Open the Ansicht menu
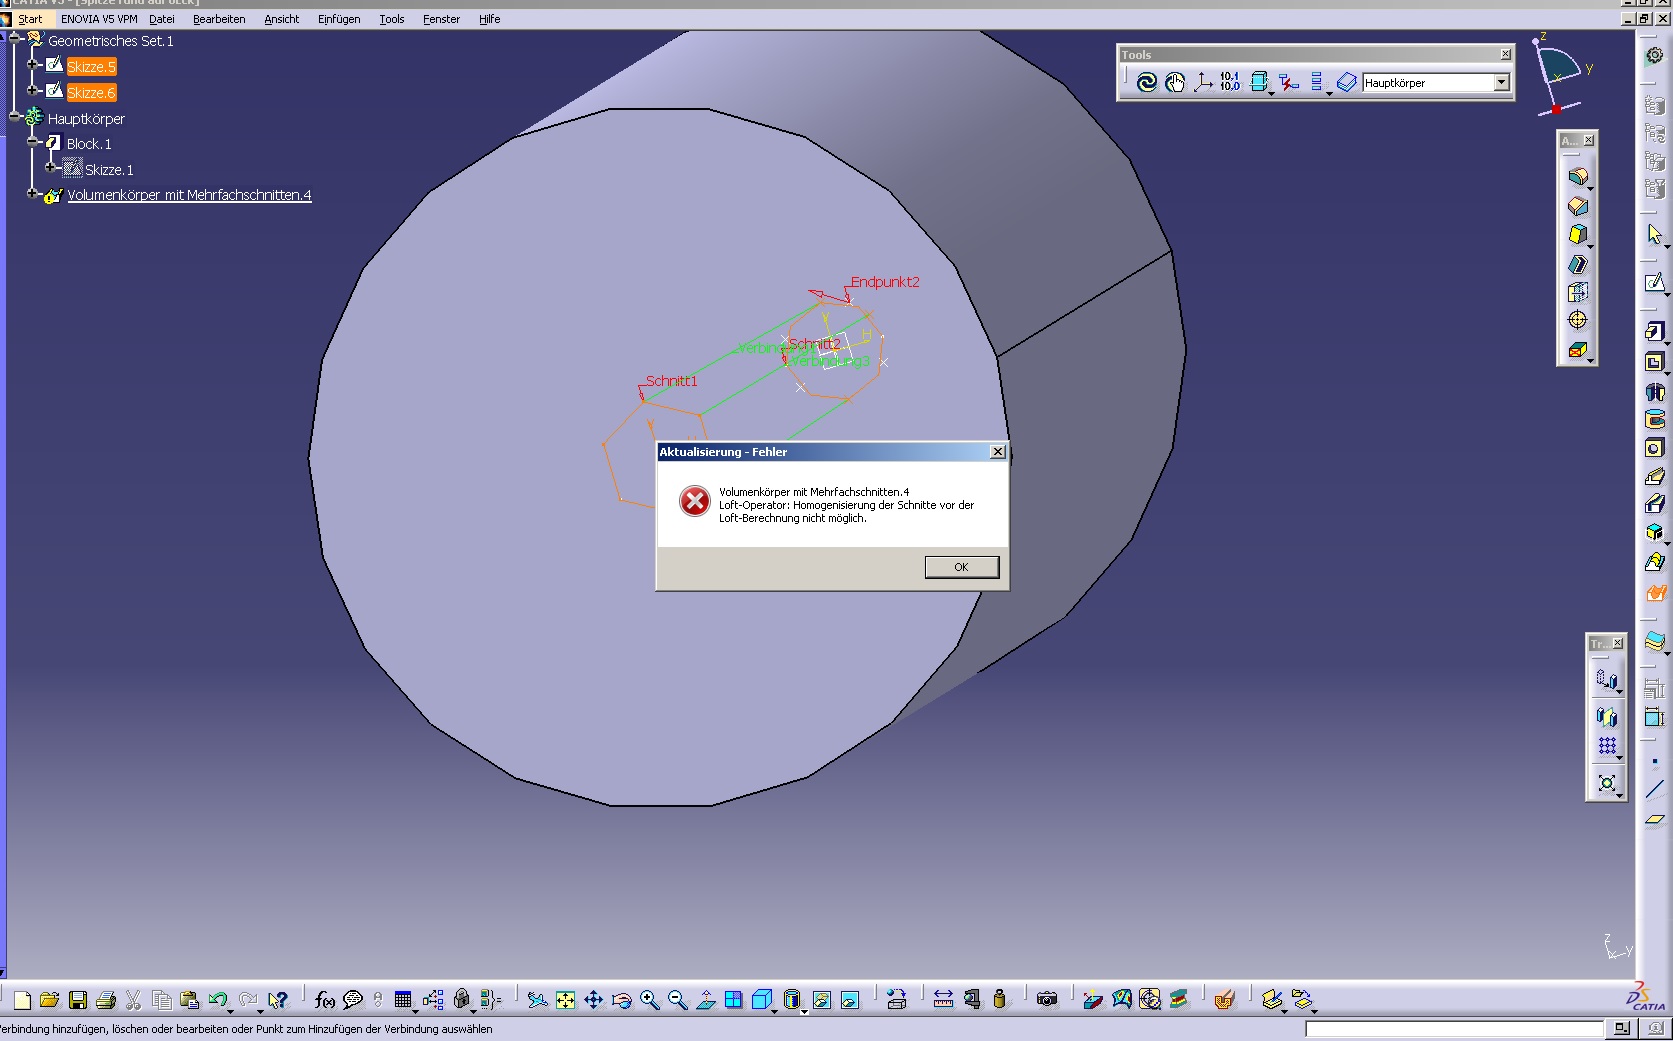The width and height of the screenshot is (1673, 1041). click(x=282, y=19)
